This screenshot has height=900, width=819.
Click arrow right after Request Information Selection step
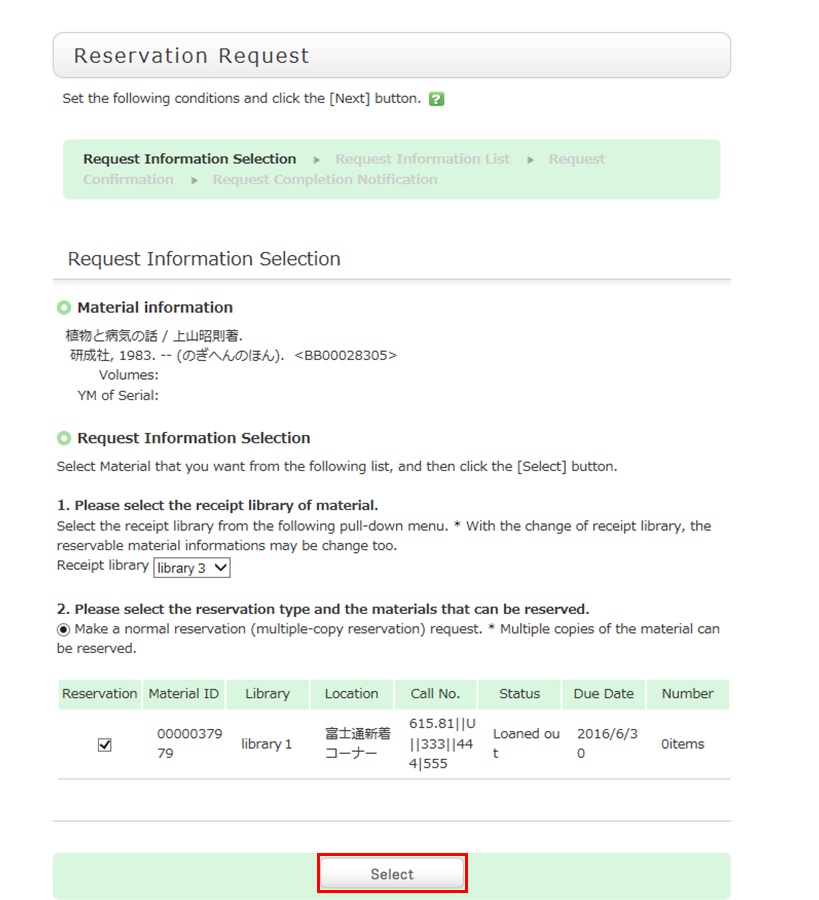pyautogui.click(x=317, y=159)
